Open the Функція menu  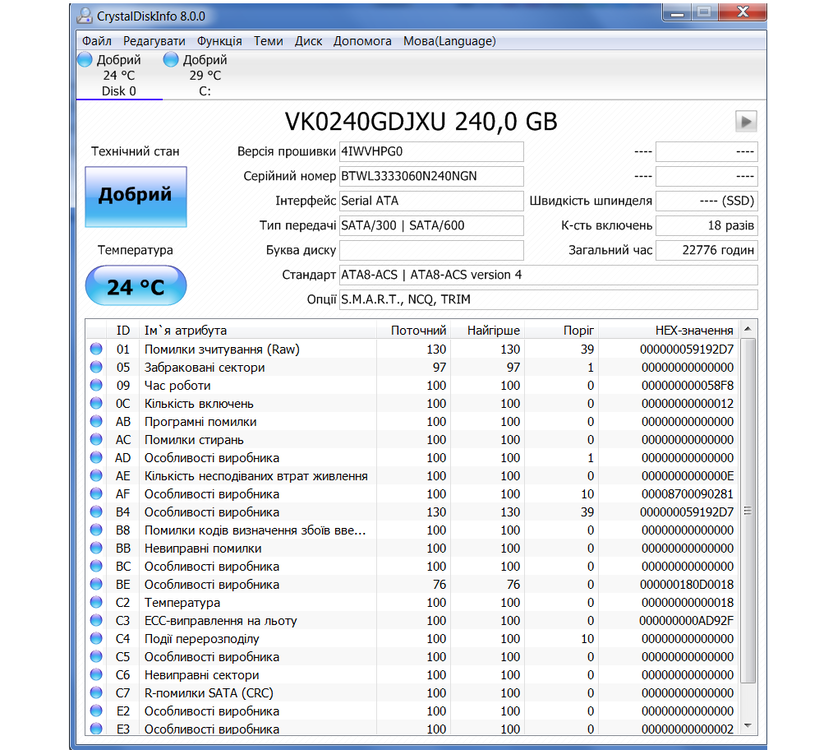[219, 41]
